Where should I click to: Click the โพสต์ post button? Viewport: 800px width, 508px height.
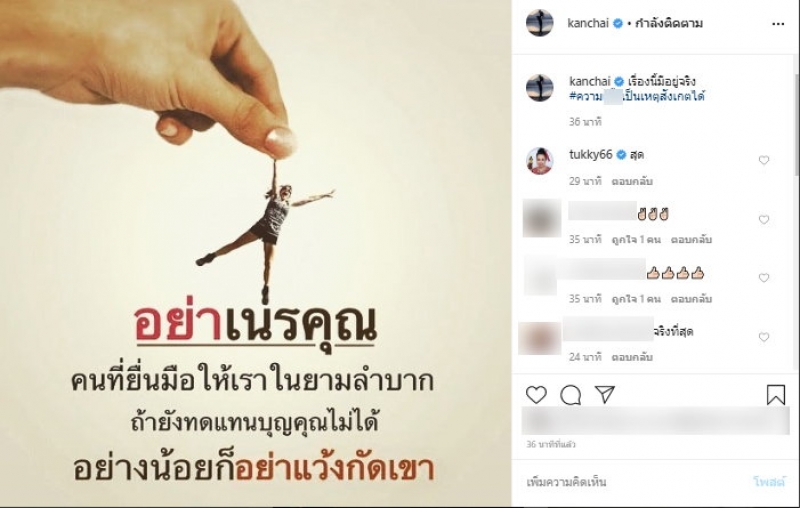point(769,481)
